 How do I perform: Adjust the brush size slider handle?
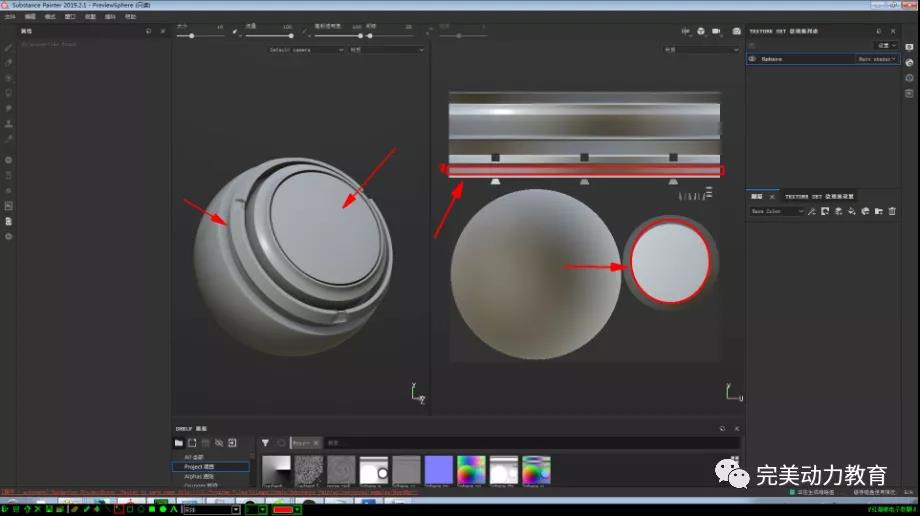[x=192, y=36]
